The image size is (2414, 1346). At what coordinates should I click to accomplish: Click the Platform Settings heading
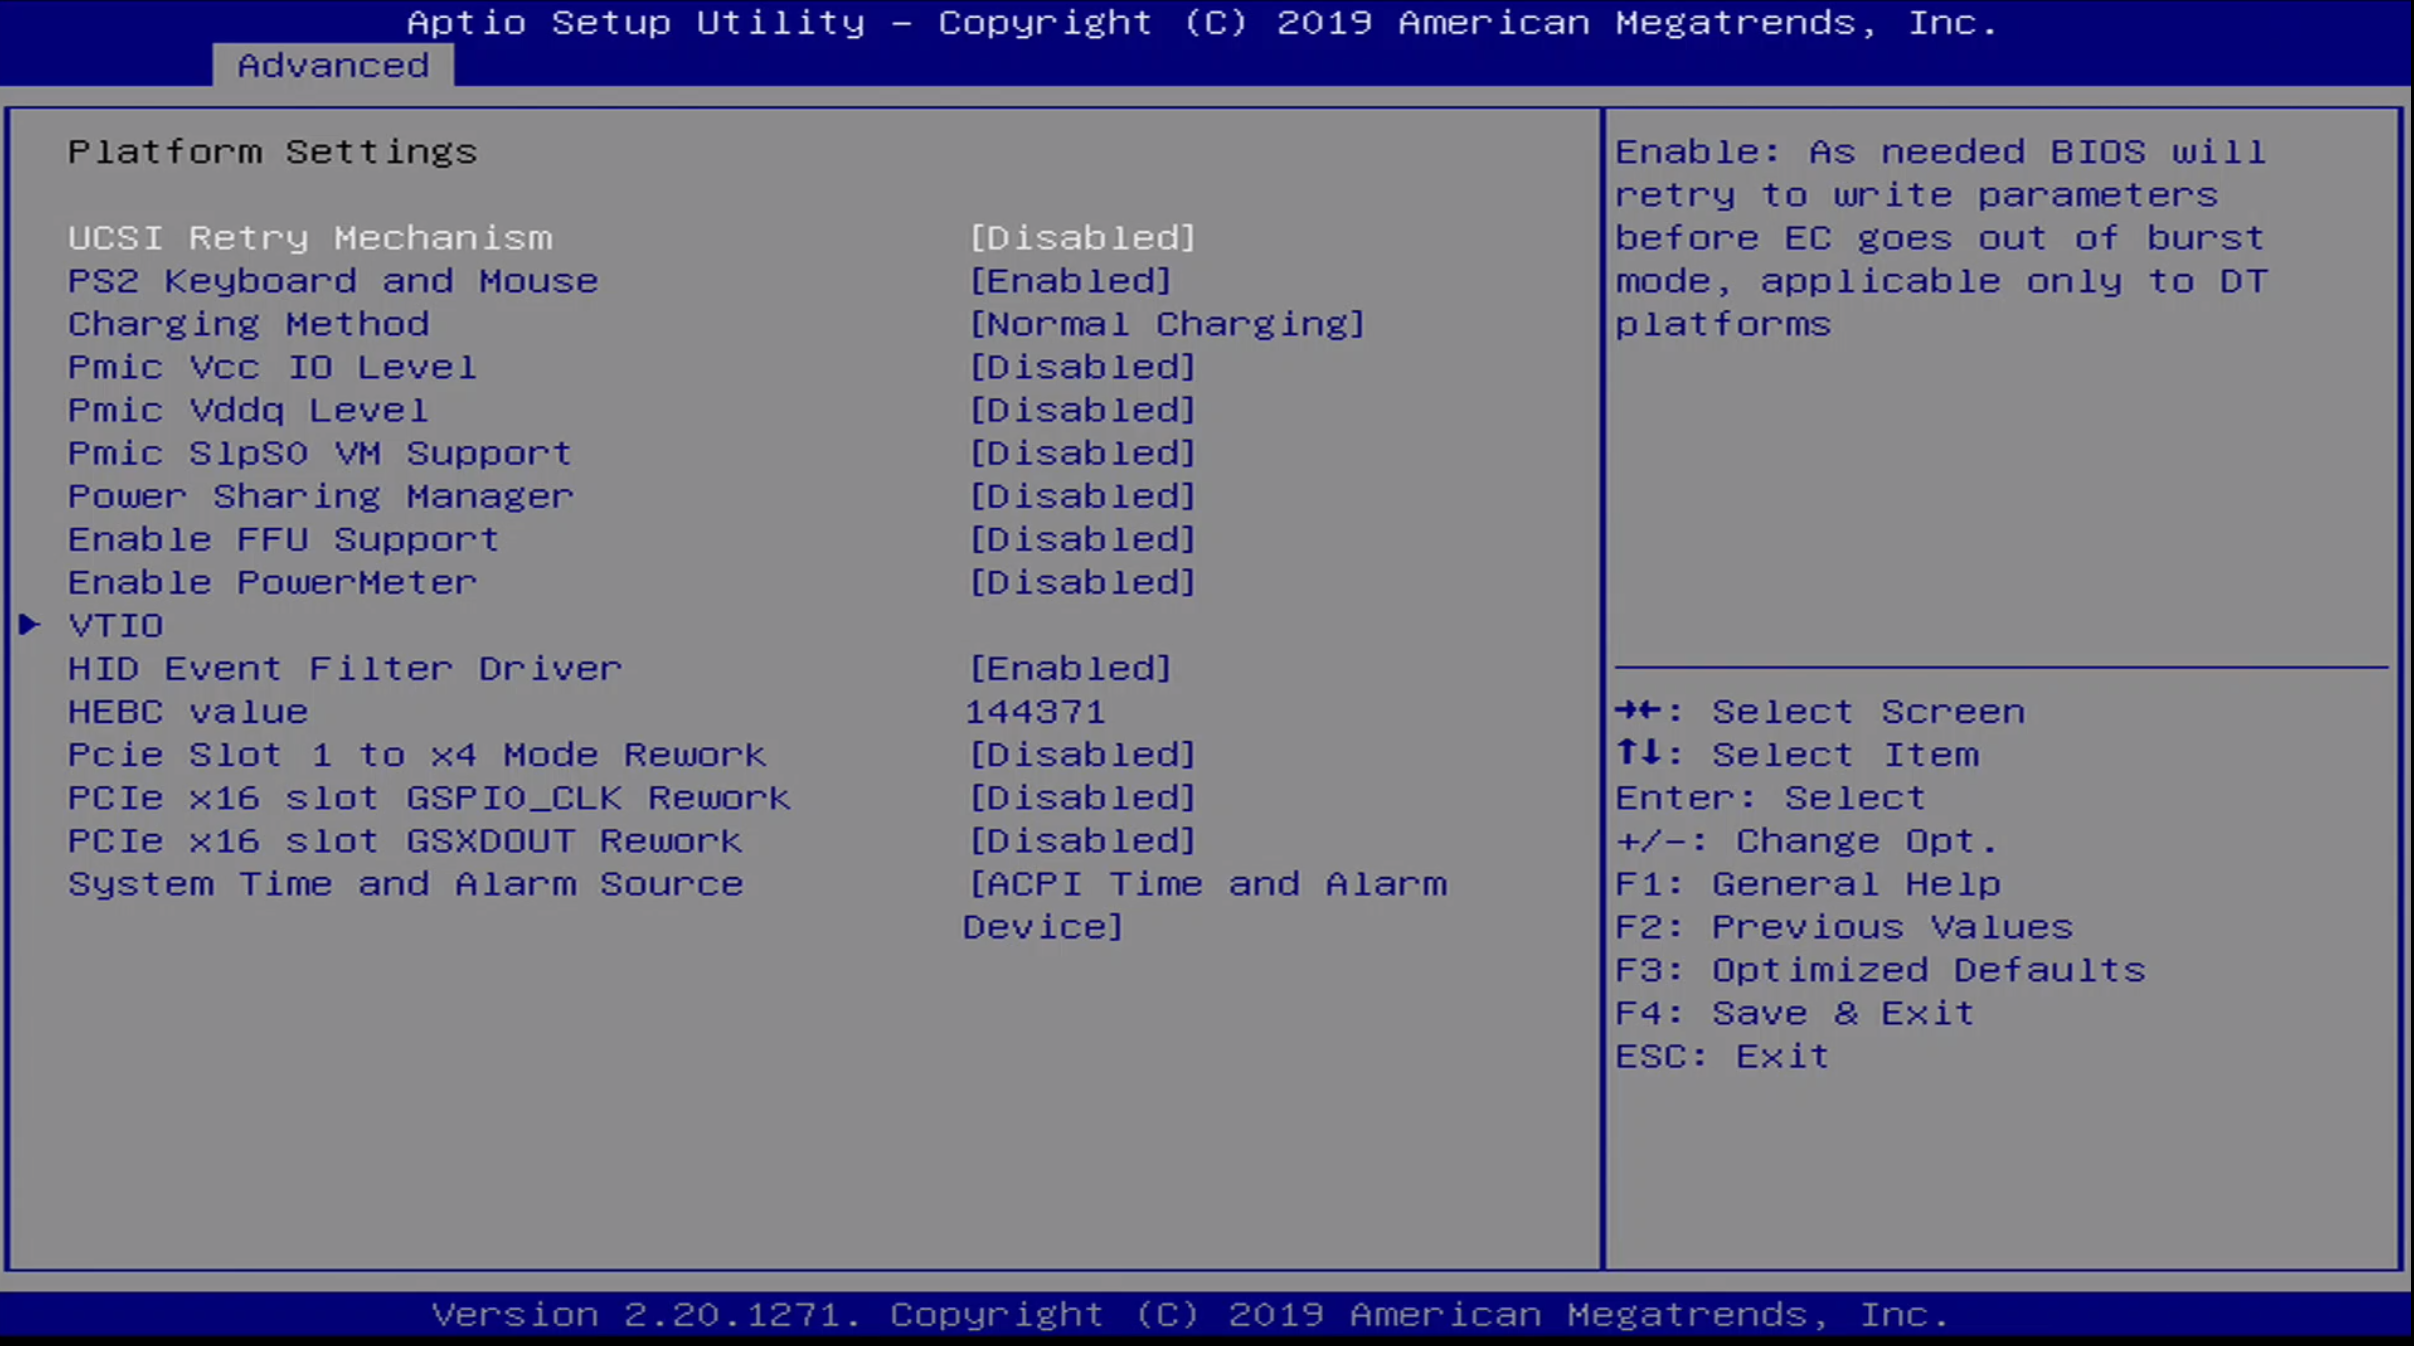pos(272,152)
